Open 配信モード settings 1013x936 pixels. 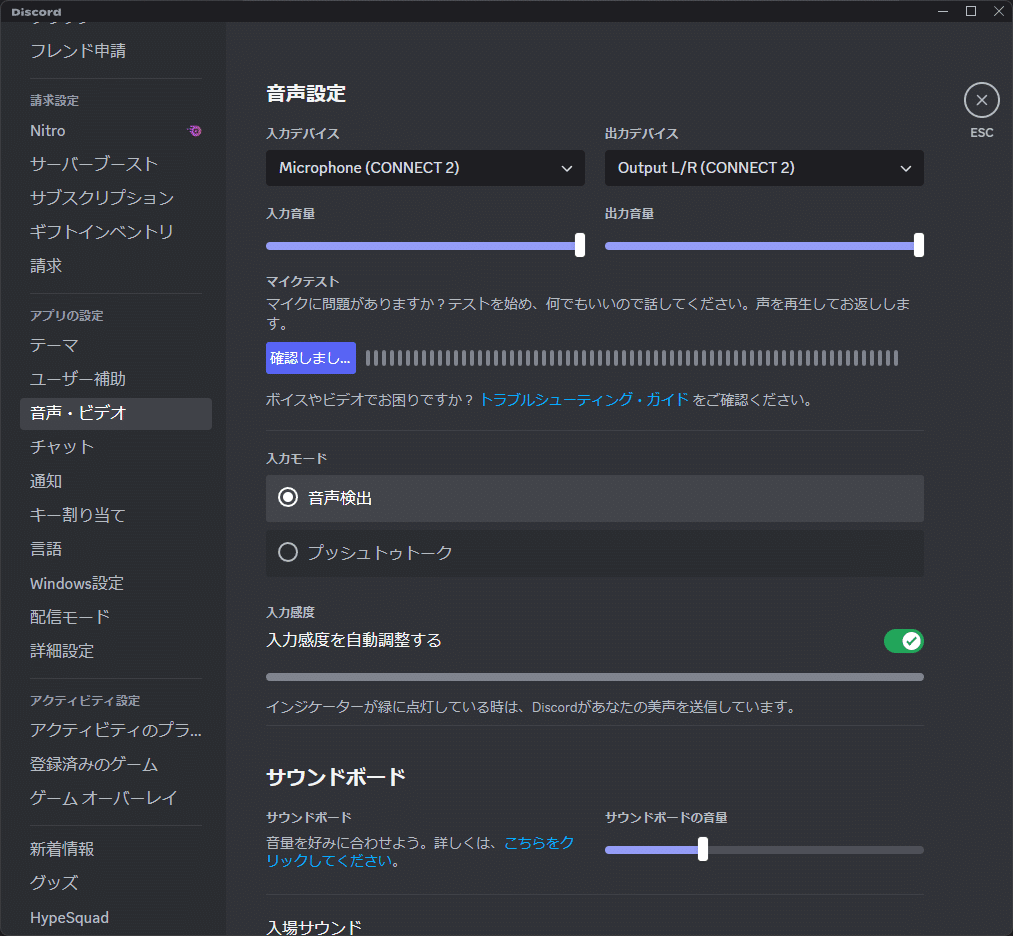pos(69,617)
